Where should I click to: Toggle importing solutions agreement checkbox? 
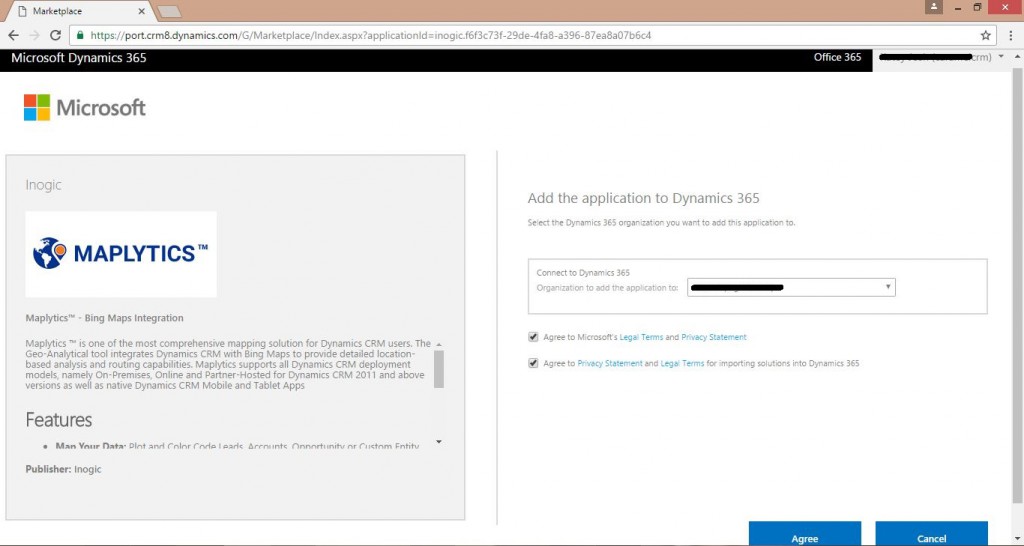533,363
